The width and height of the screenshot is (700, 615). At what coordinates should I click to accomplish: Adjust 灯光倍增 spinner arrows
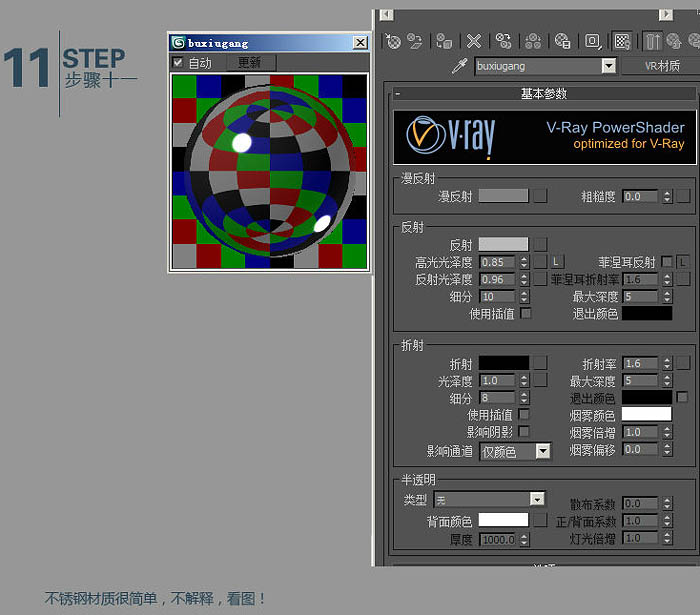click(x=667, y=538)
